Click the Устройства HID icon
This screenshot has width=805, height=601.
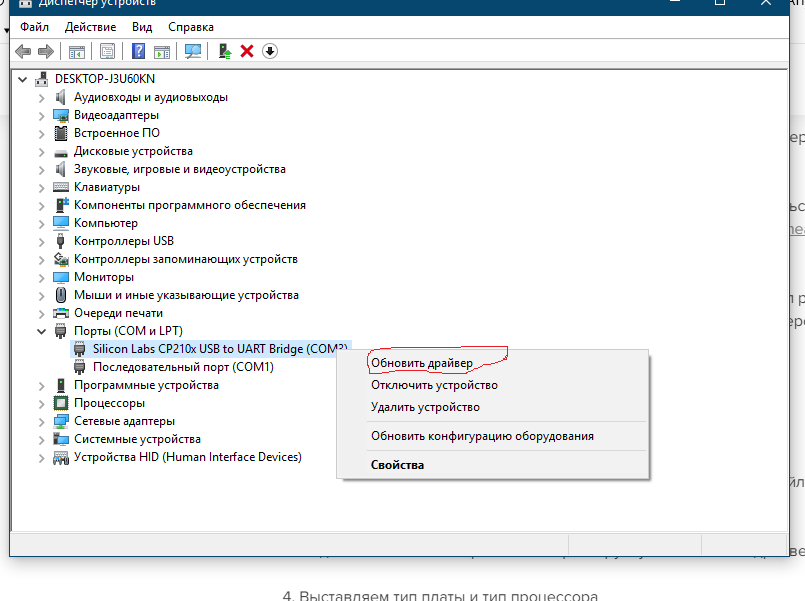coord(61,457)
